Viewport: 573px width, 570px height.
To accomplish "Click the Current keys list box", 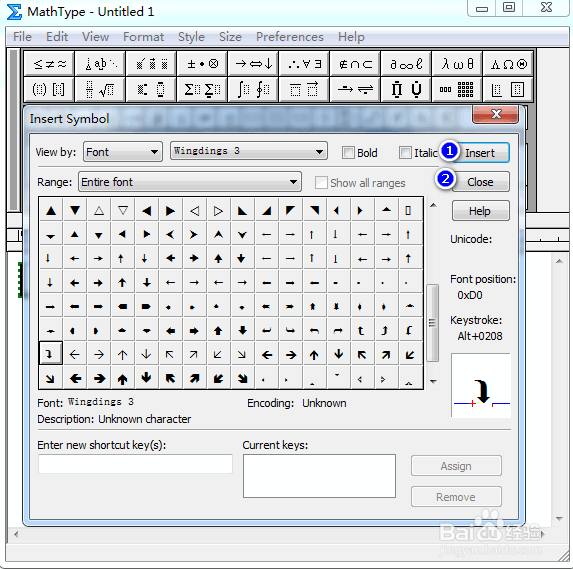I will pos(319,476).
